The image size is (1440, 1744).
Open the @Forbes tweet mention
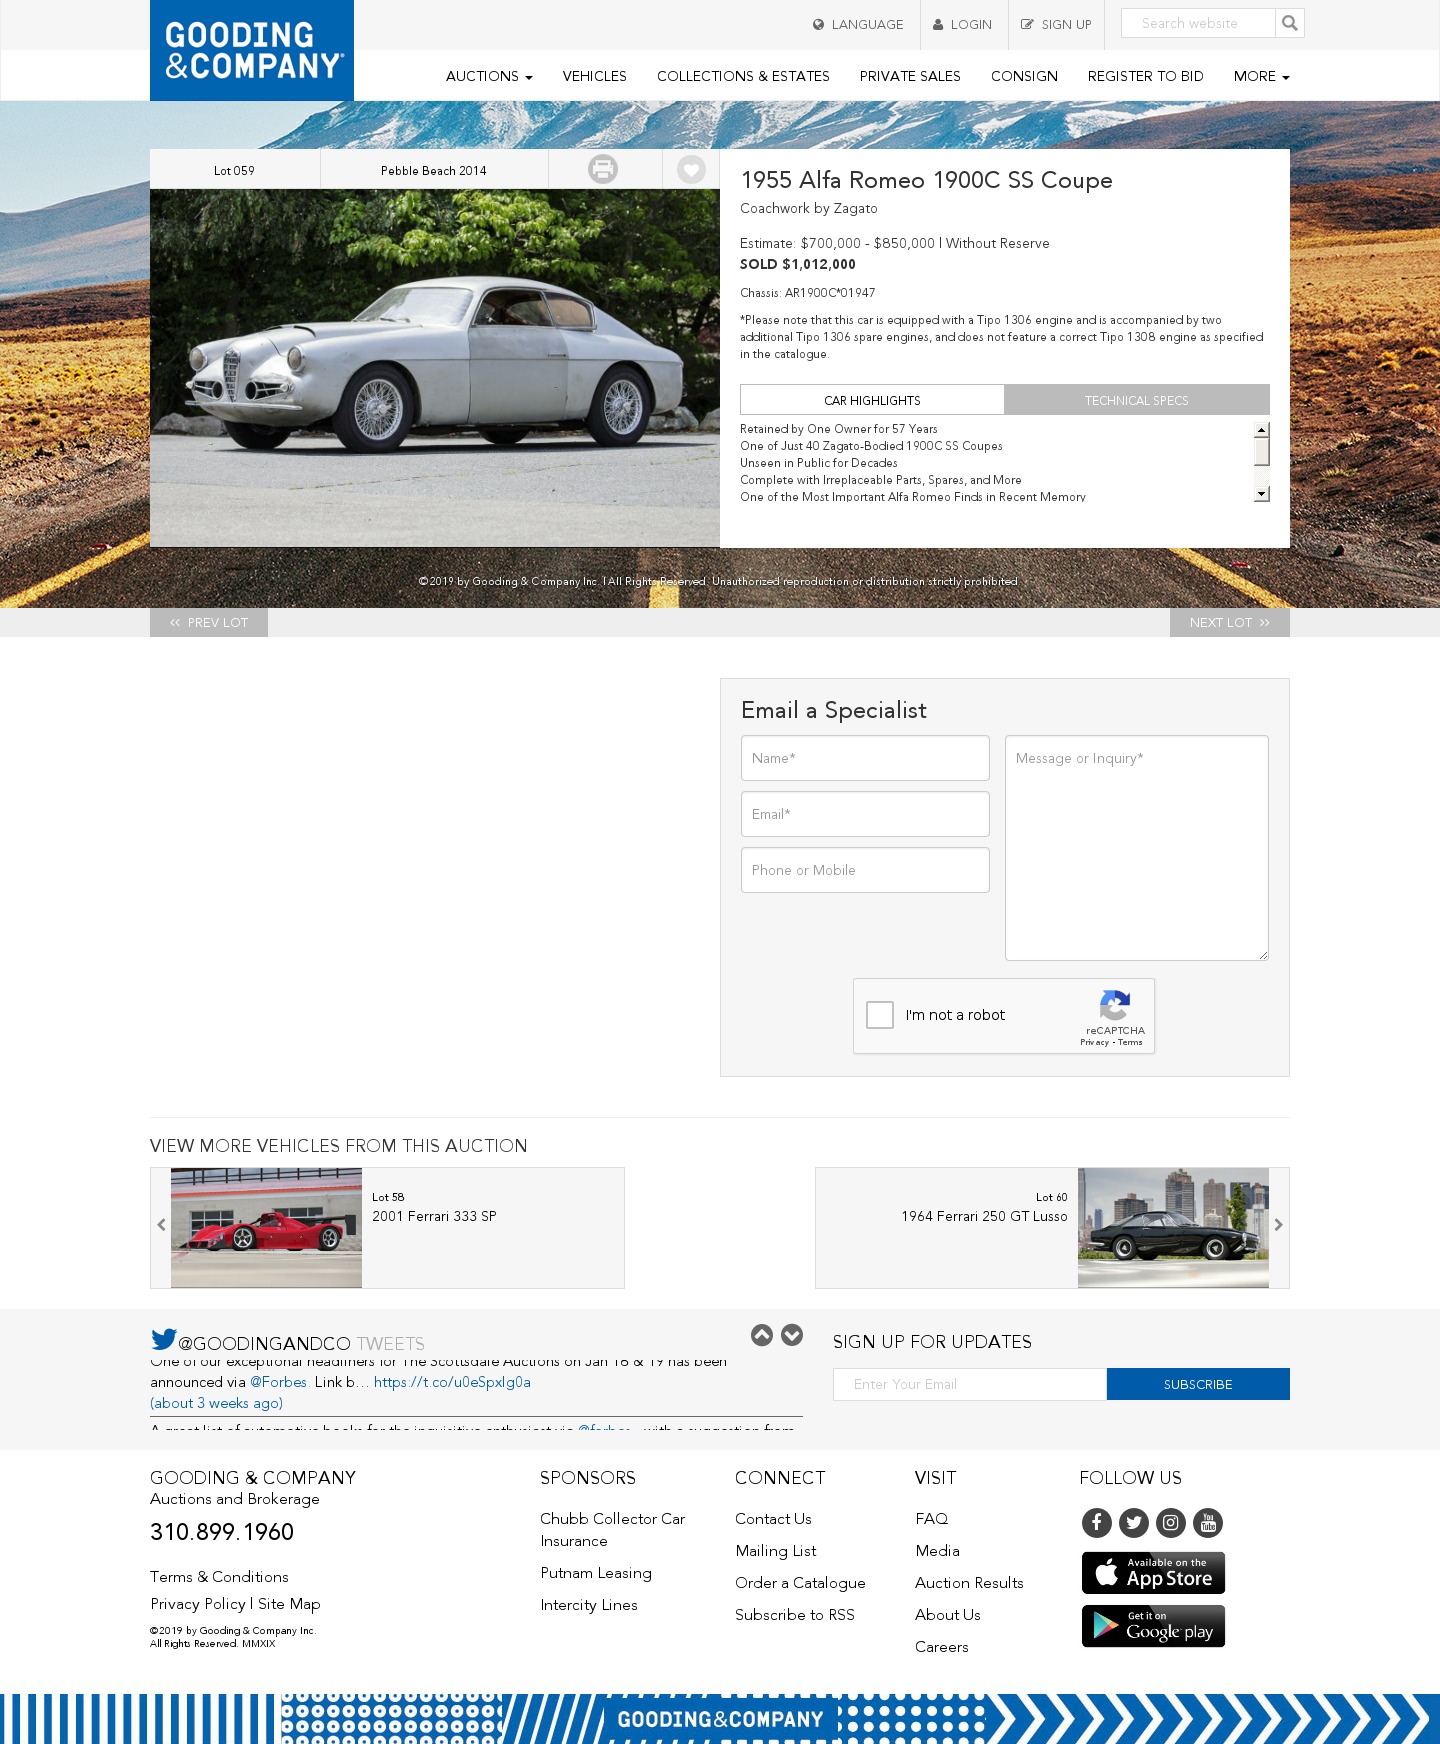[x=279, y=1382]
